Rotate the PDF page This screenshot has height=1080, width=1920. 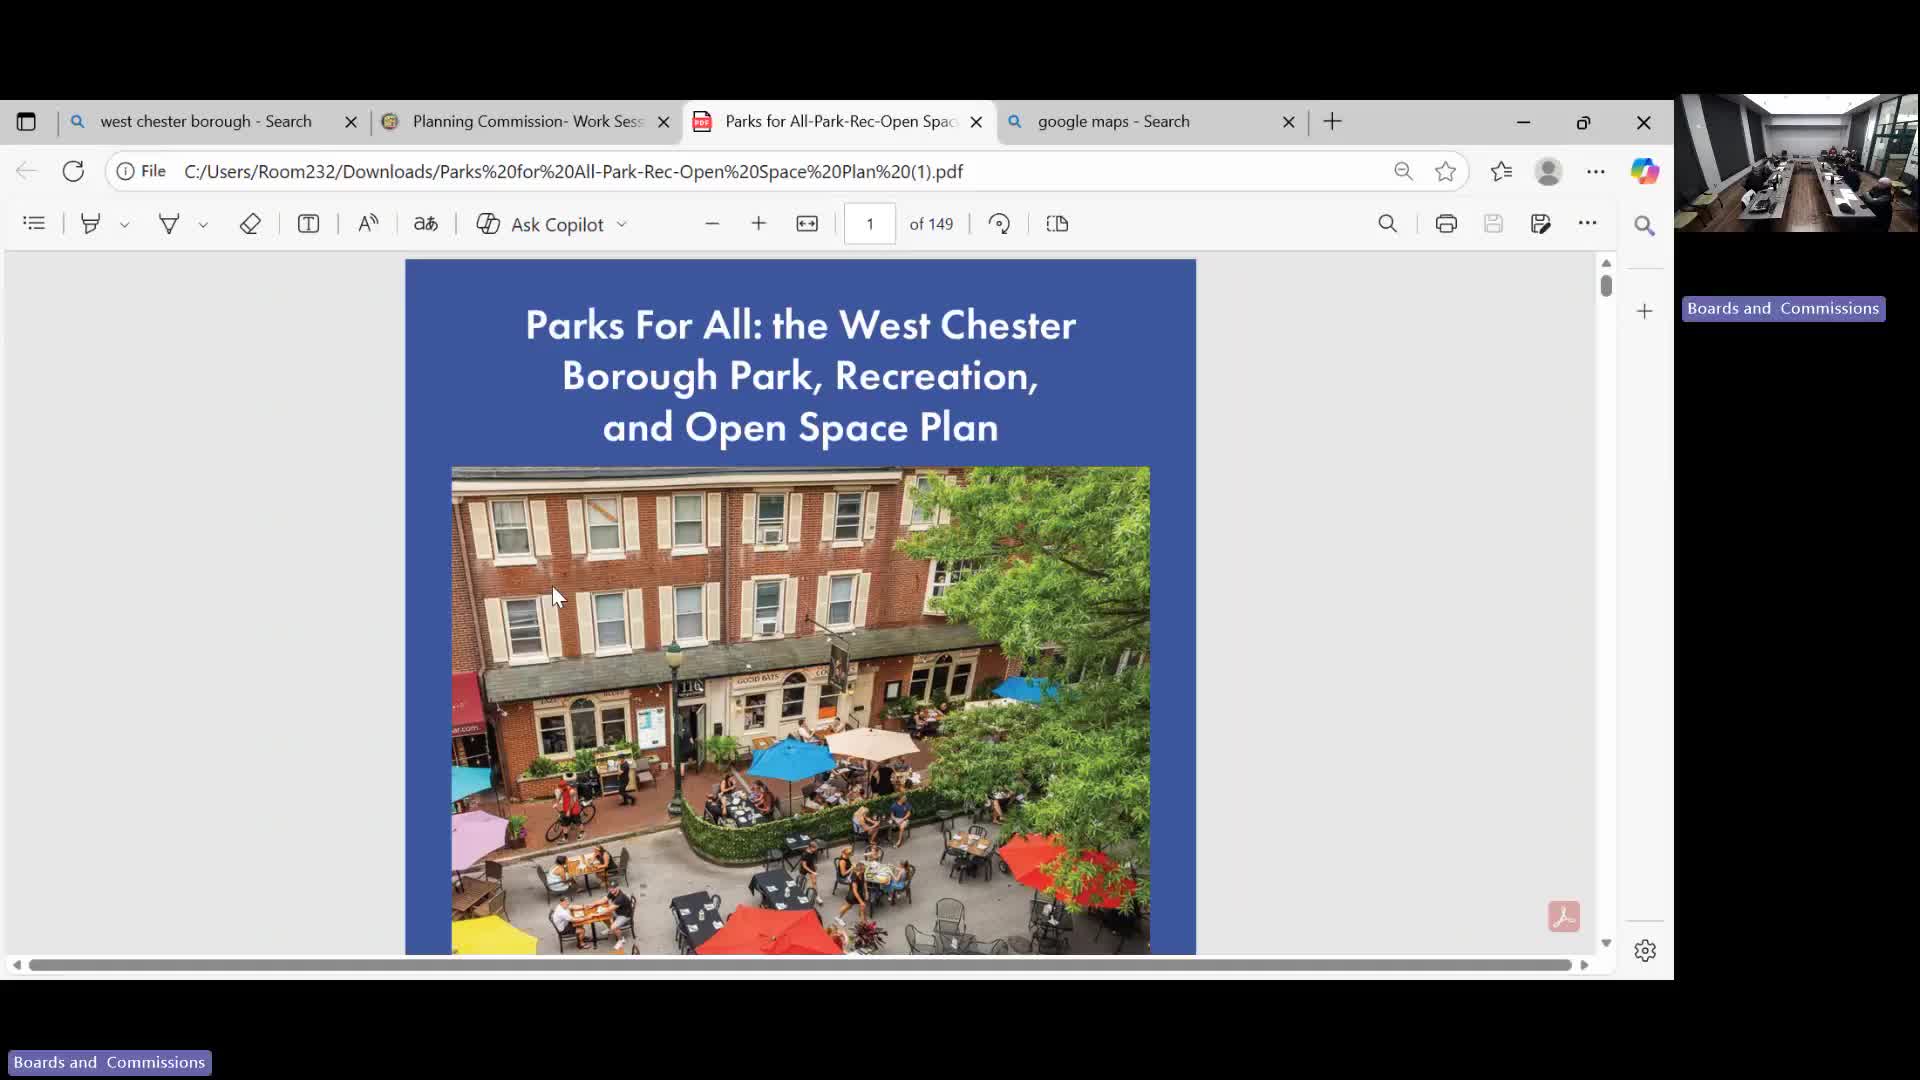[x=999, y=223]
